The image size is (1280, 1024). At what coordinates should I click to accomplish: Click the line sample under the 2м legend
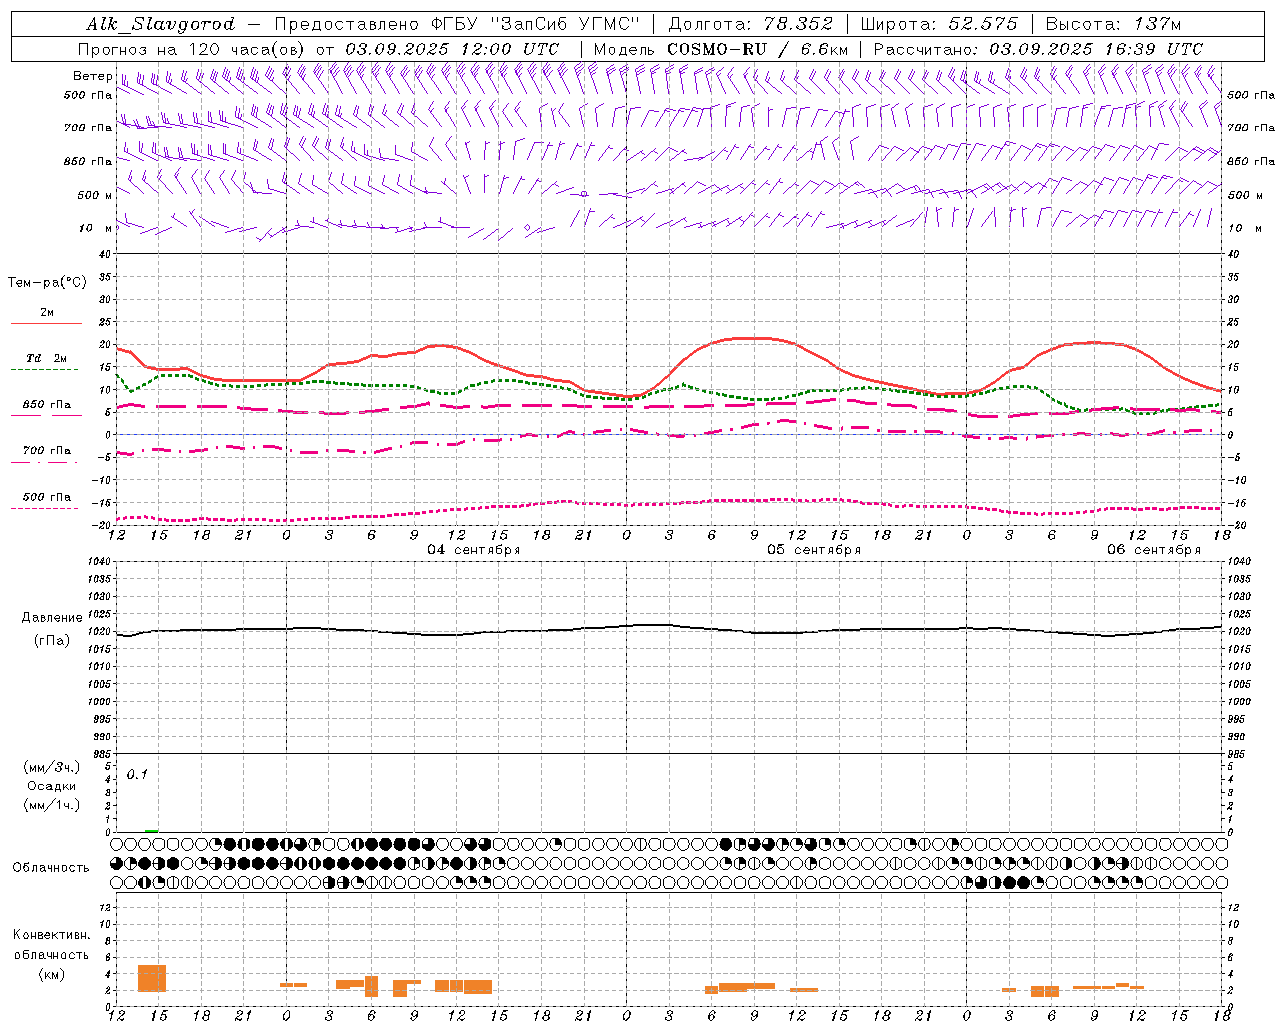tap(46, 323)
